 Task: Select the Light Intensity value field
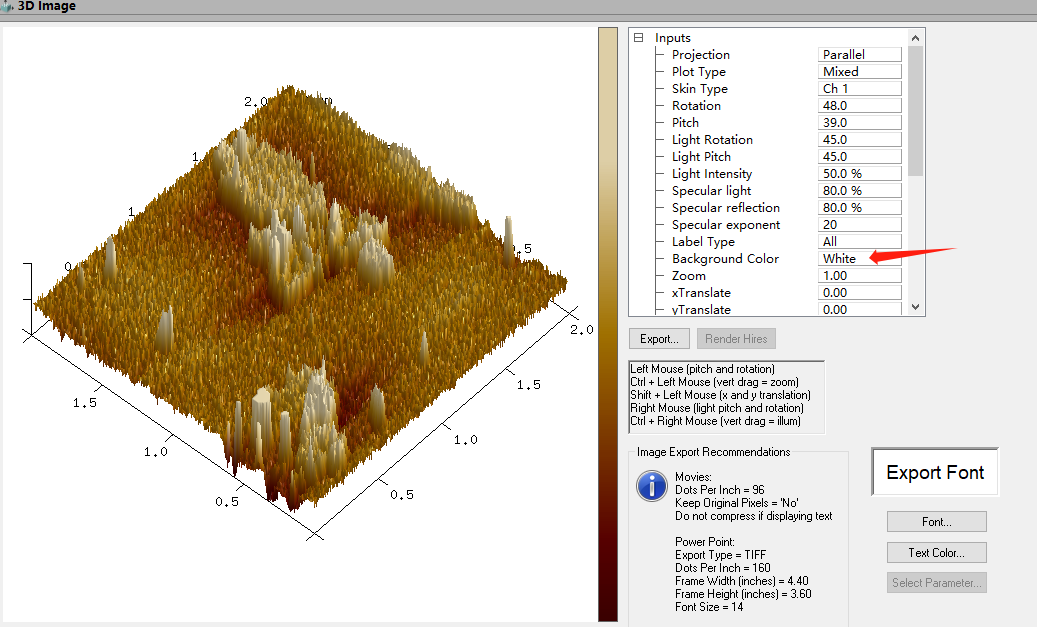pos(859,174)
